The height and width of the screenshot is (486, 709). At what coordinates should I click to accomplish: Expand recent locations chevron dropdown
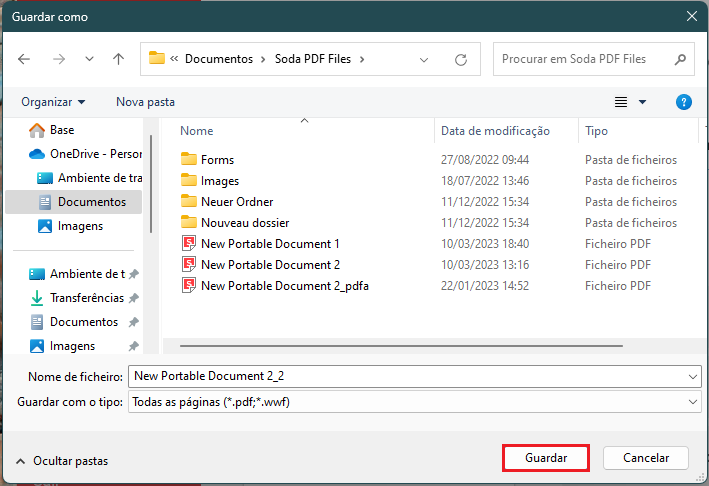point(90,59)
